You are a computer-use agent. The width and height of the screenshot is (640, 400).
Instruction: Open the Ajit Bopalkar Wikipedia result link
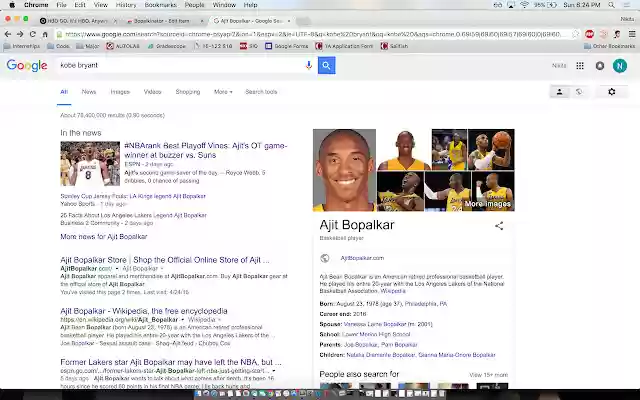click(144, 311)
